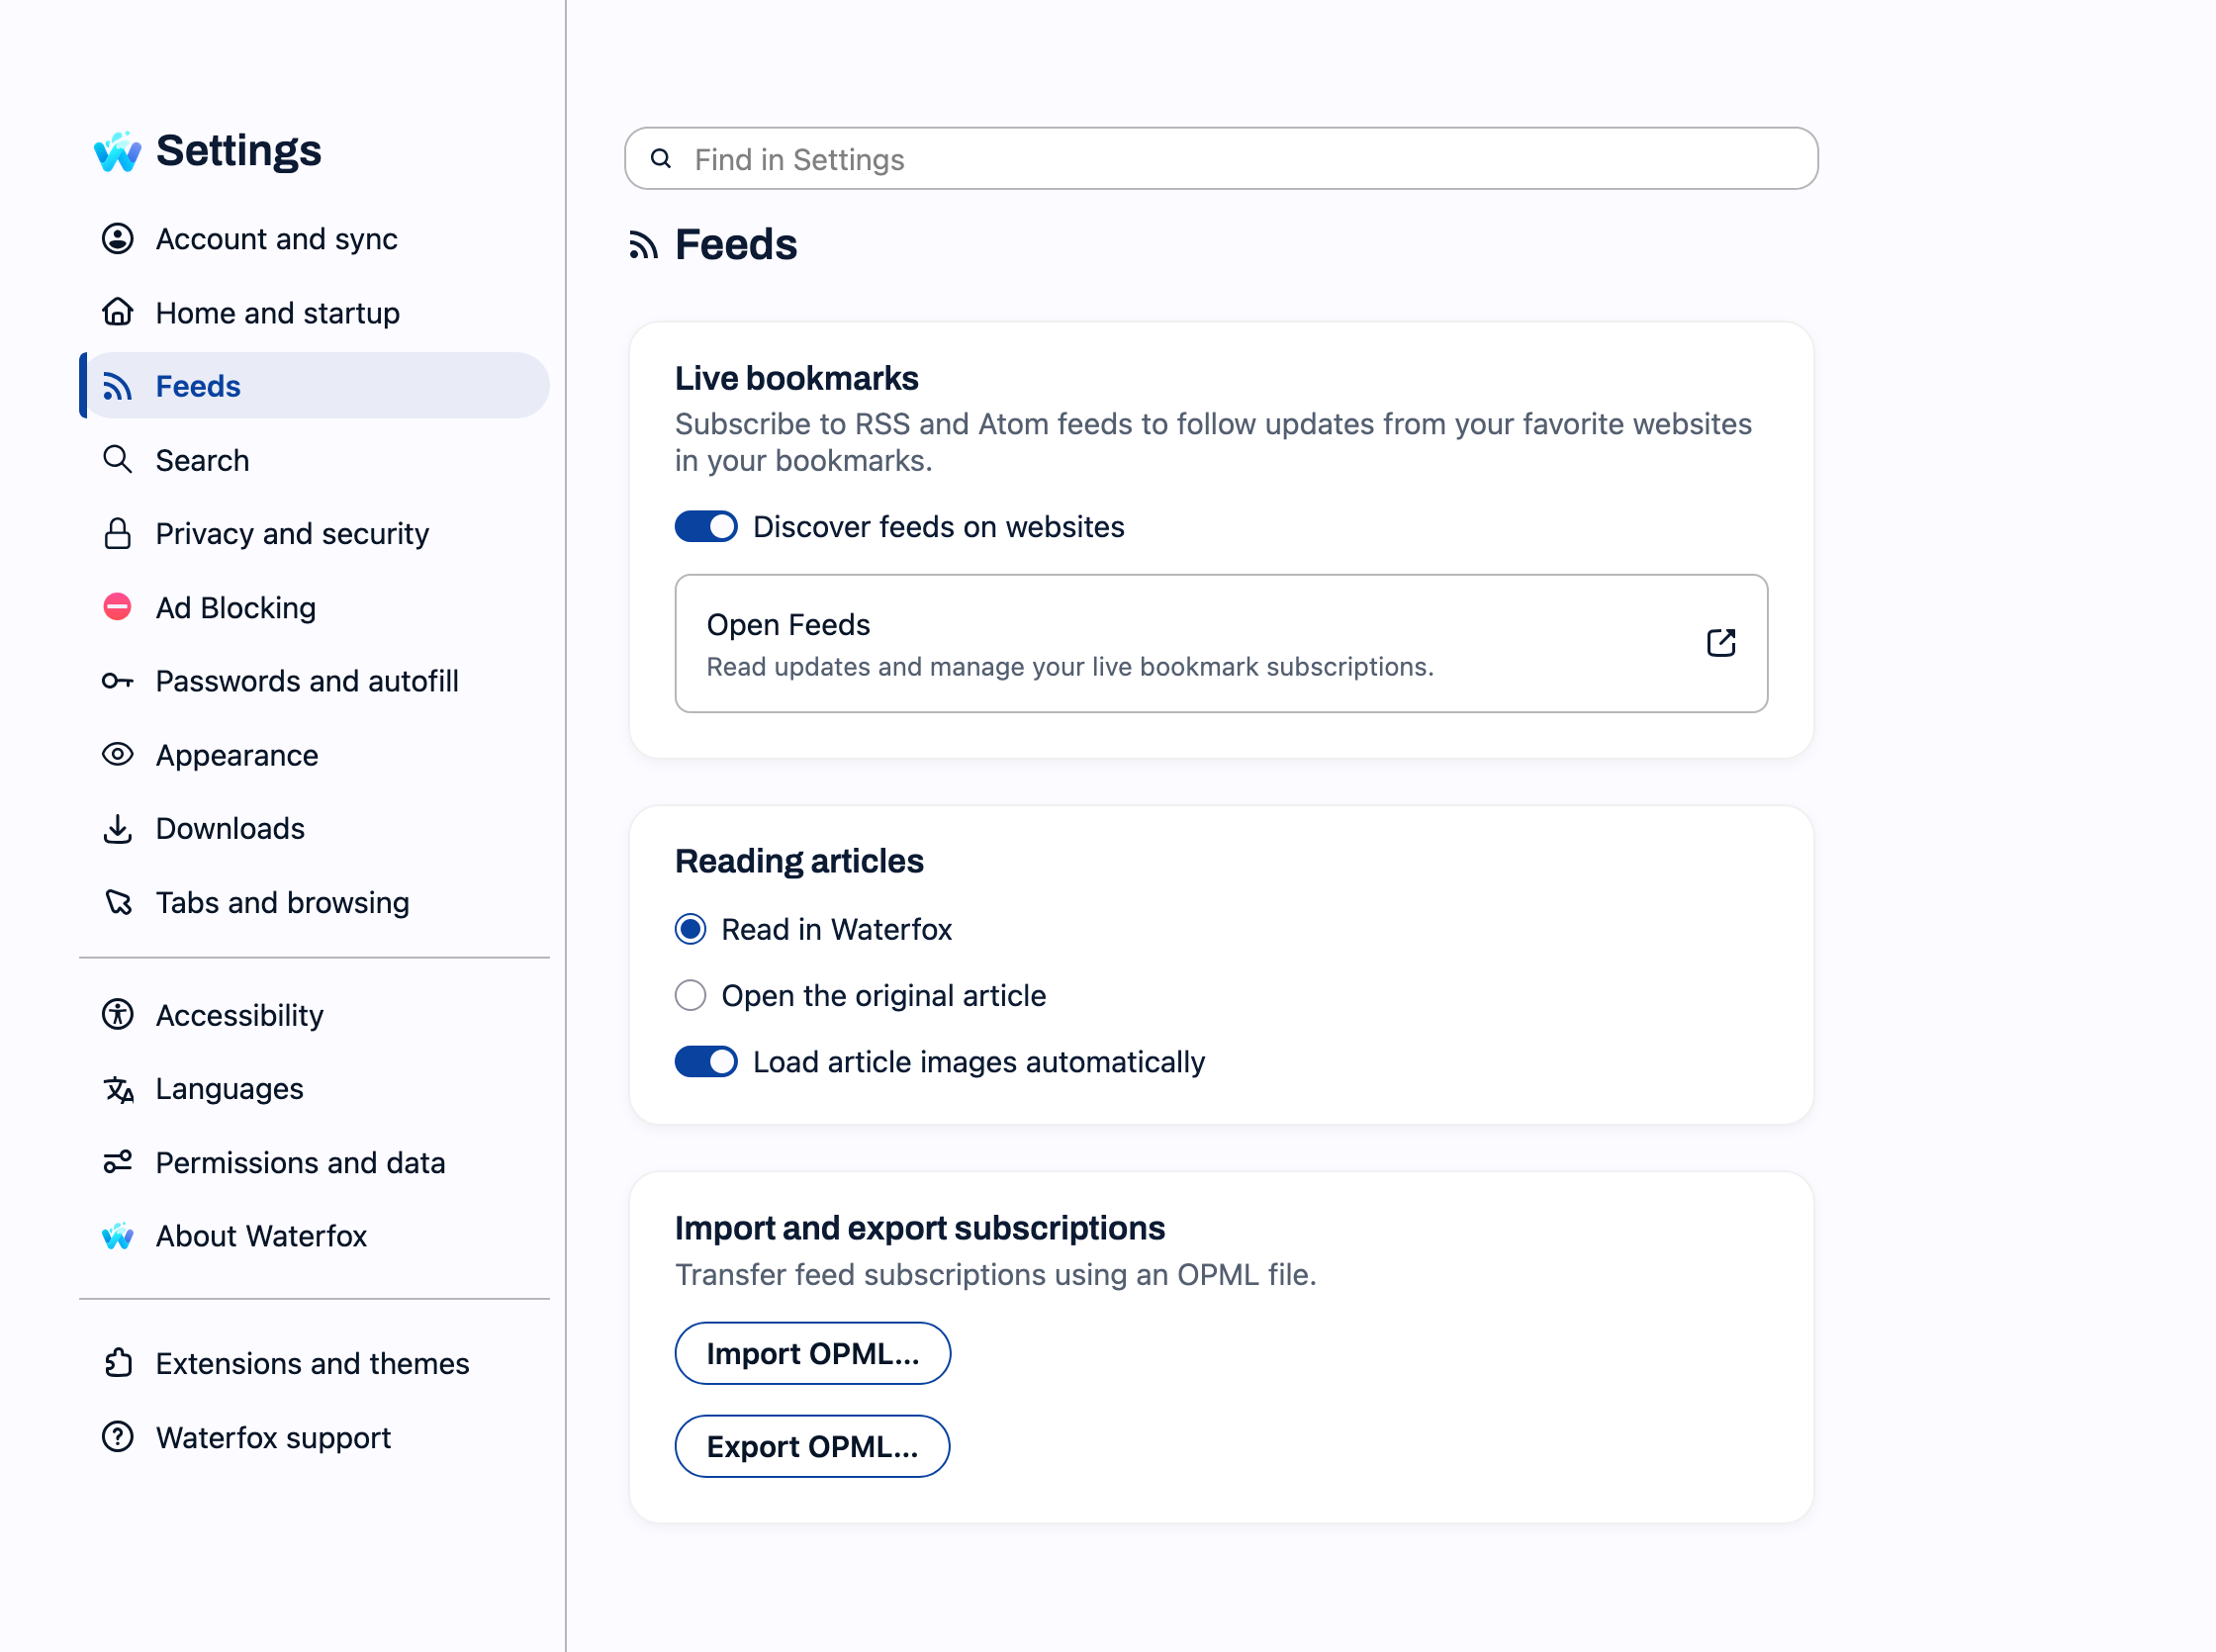Click the Live bookmarks heading
Image resolution: width=2216 pixels, height=1652 pixels.
click(x=796, y=378)
